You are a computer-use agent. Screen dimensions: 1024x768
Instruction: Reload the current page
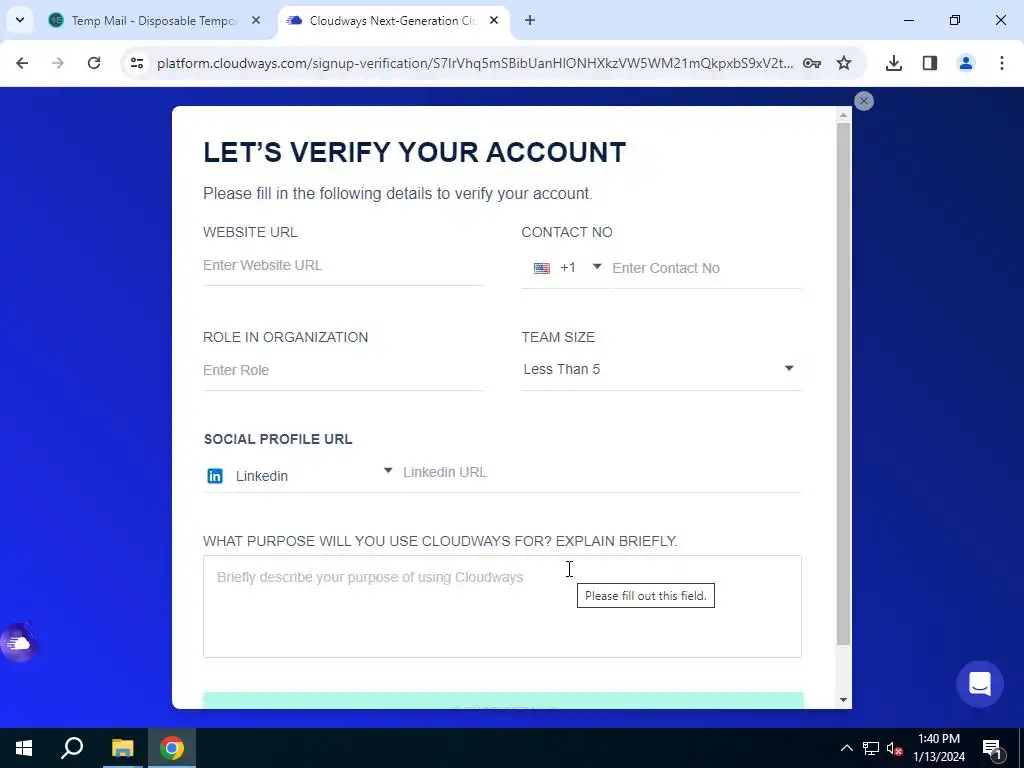pos(94,63)
